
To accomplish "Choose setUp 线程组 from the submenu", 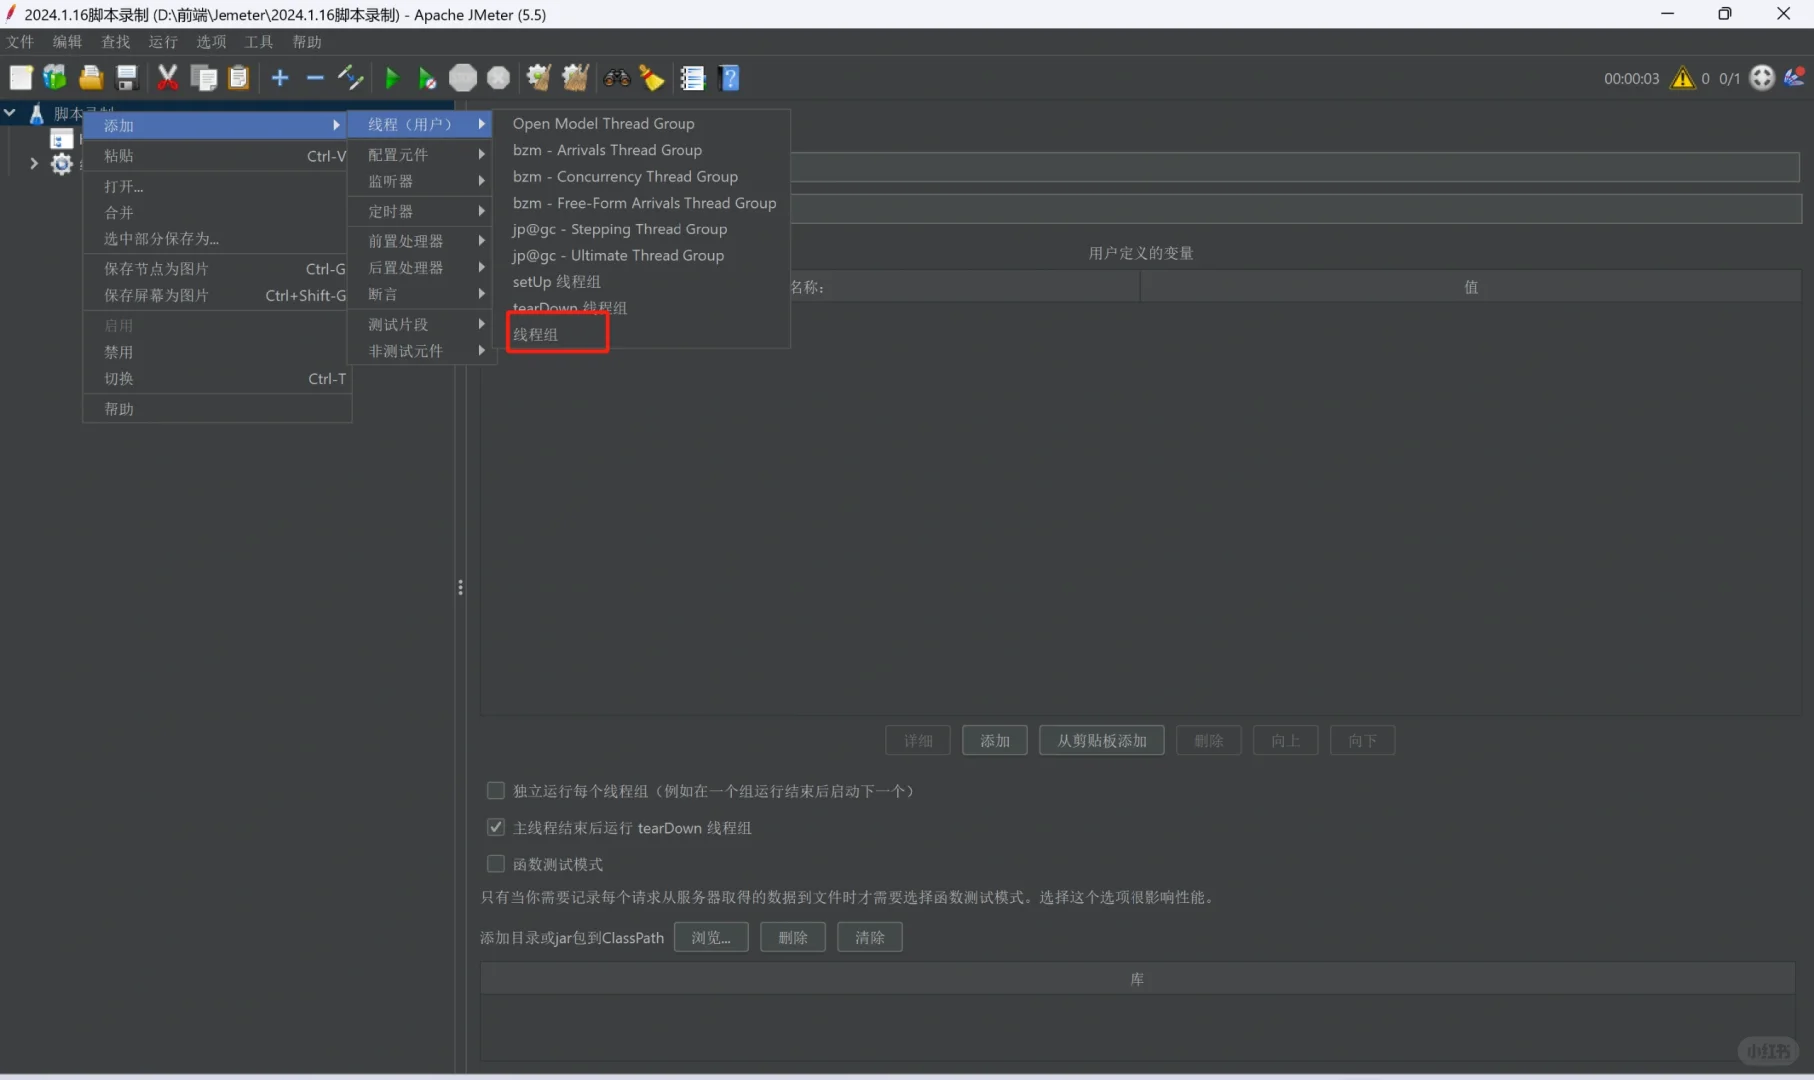I will 556,282.
